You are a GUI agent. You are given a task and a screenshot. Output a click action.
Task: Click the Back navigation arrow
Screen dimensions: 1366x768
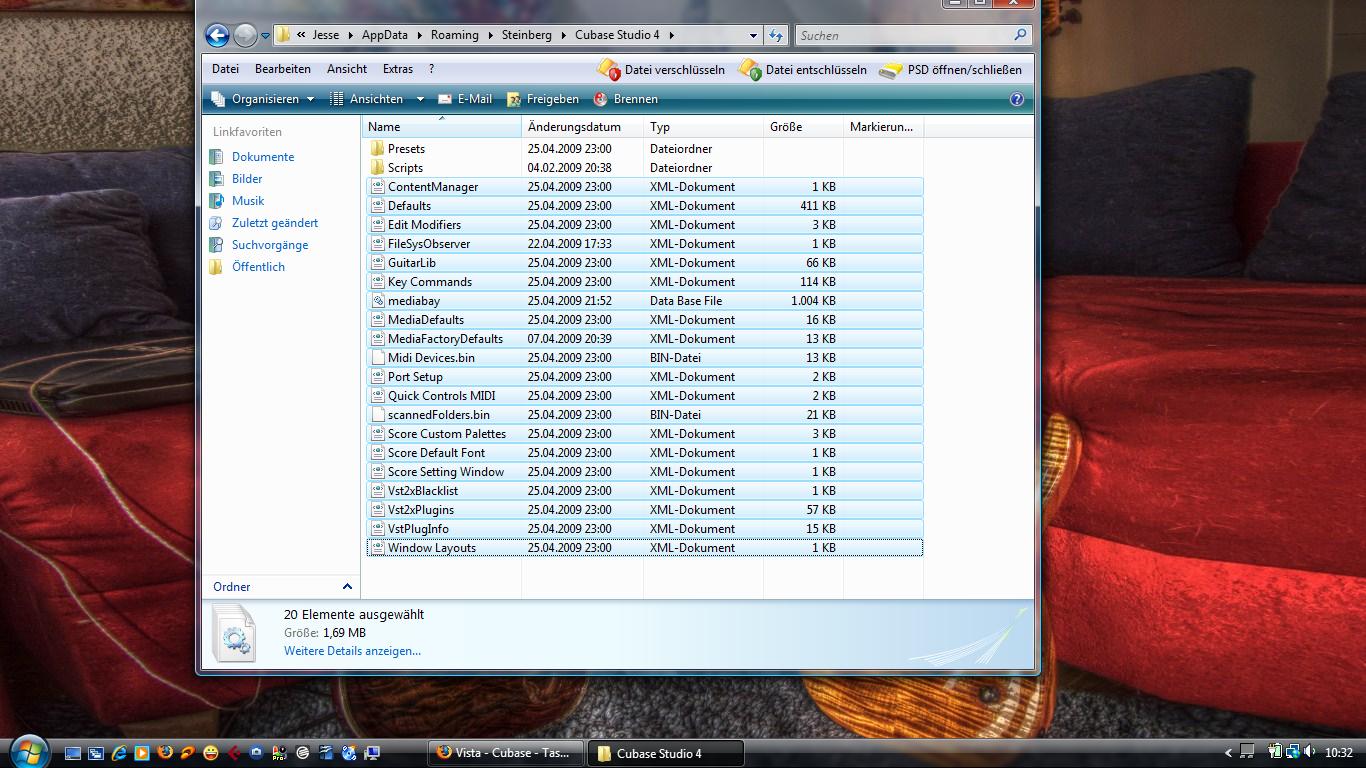point(217,35)
